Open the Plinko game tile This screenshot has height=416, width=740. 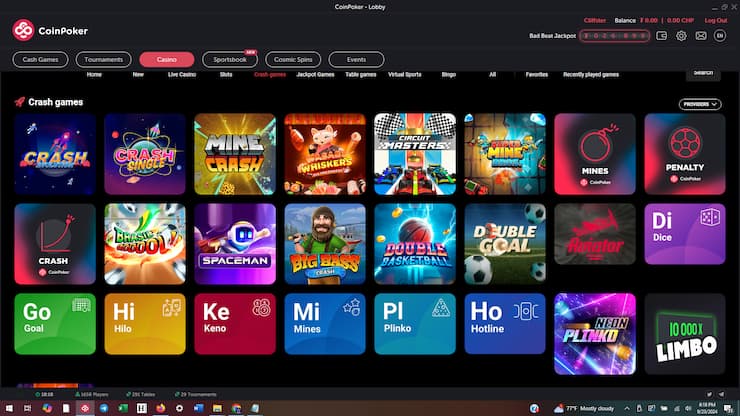click(415, 324)
